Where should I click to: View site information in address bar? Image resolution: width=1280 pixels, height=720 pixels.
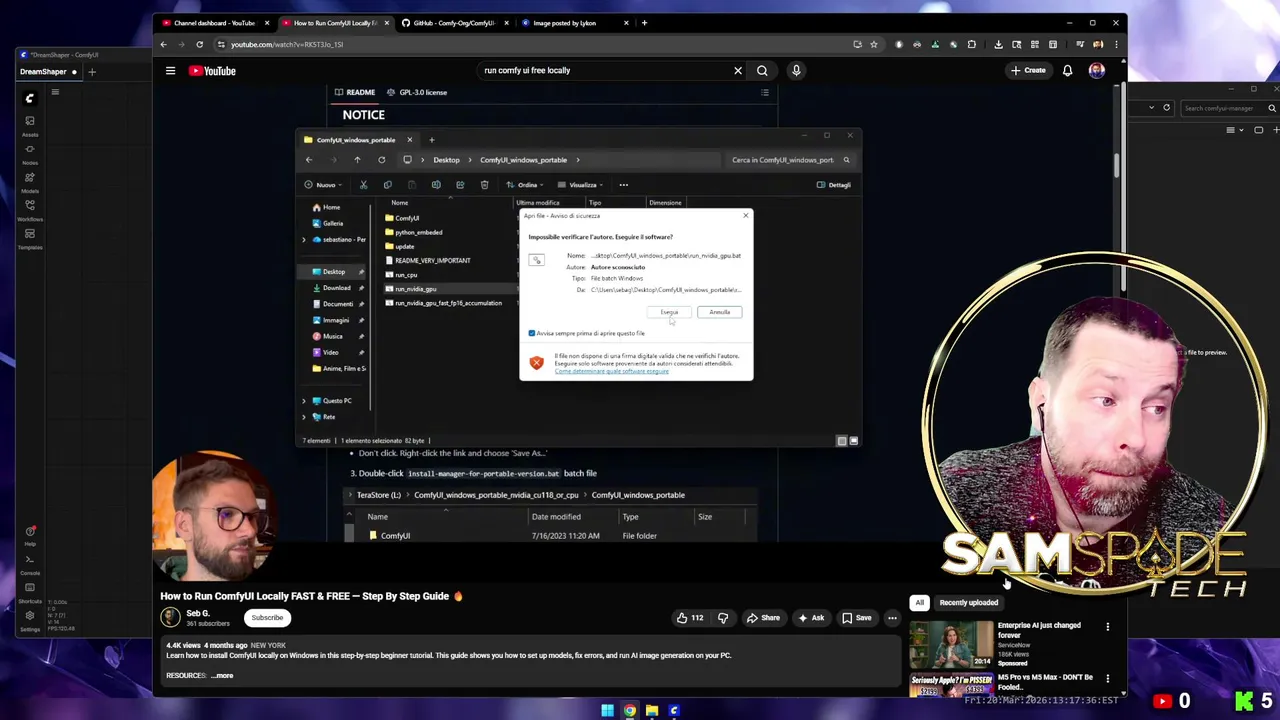221,44
